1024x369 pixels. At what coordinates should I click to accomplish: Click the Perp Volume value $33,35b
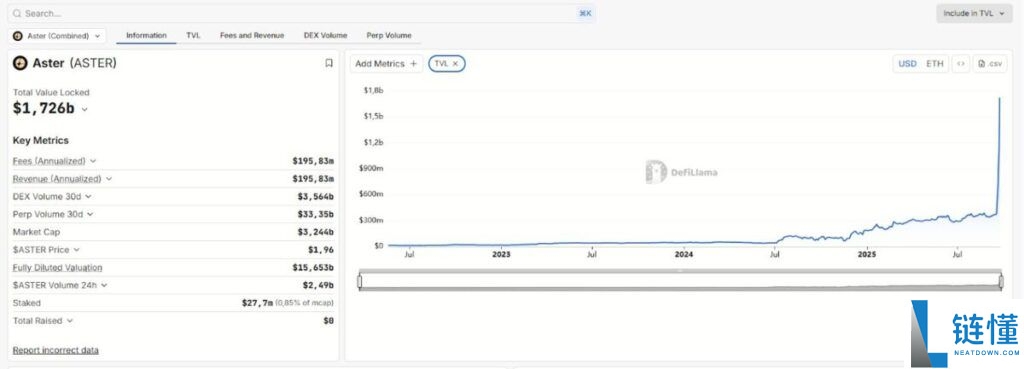tap(315, 214)
